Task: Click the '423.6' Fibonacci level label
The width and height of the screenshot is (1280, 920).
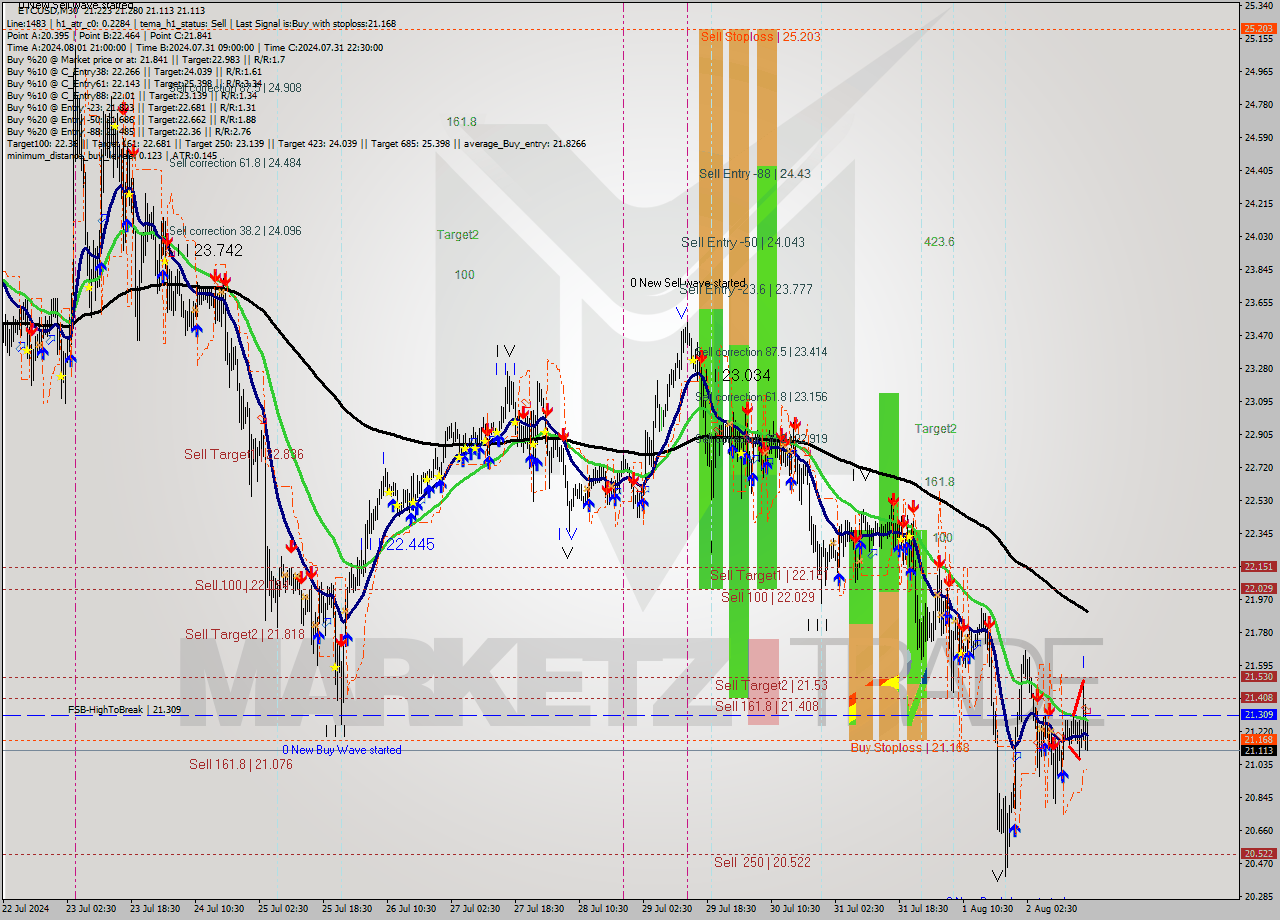Action: (939, 242)
